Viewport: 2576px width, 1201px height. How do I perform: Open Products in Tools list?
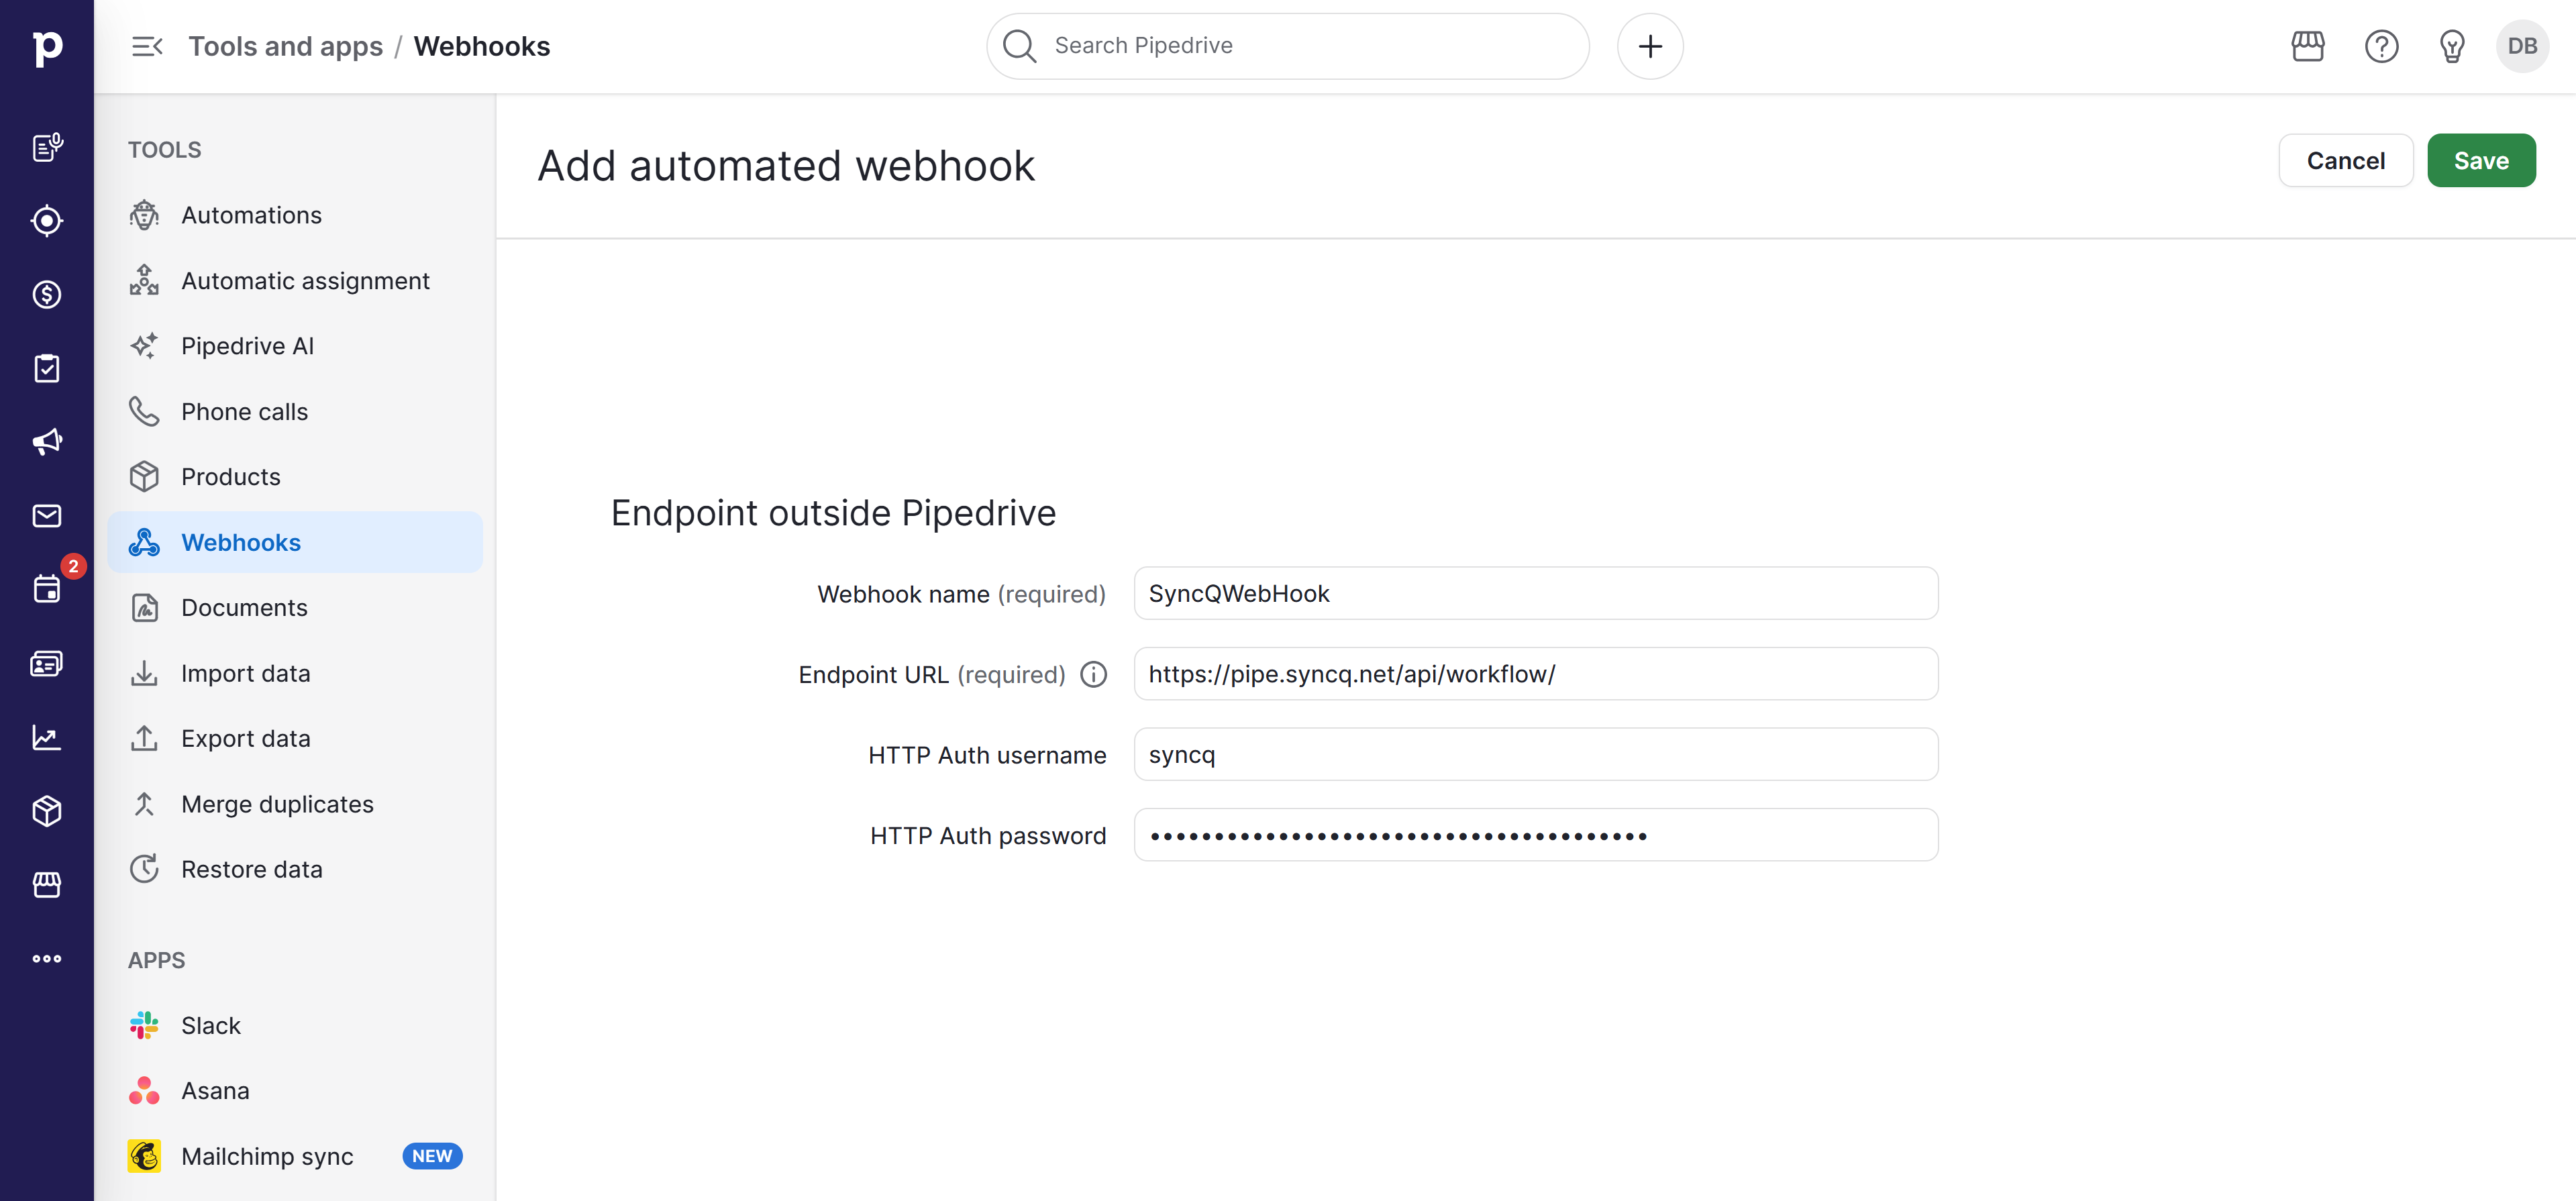[x=294, y=477]
